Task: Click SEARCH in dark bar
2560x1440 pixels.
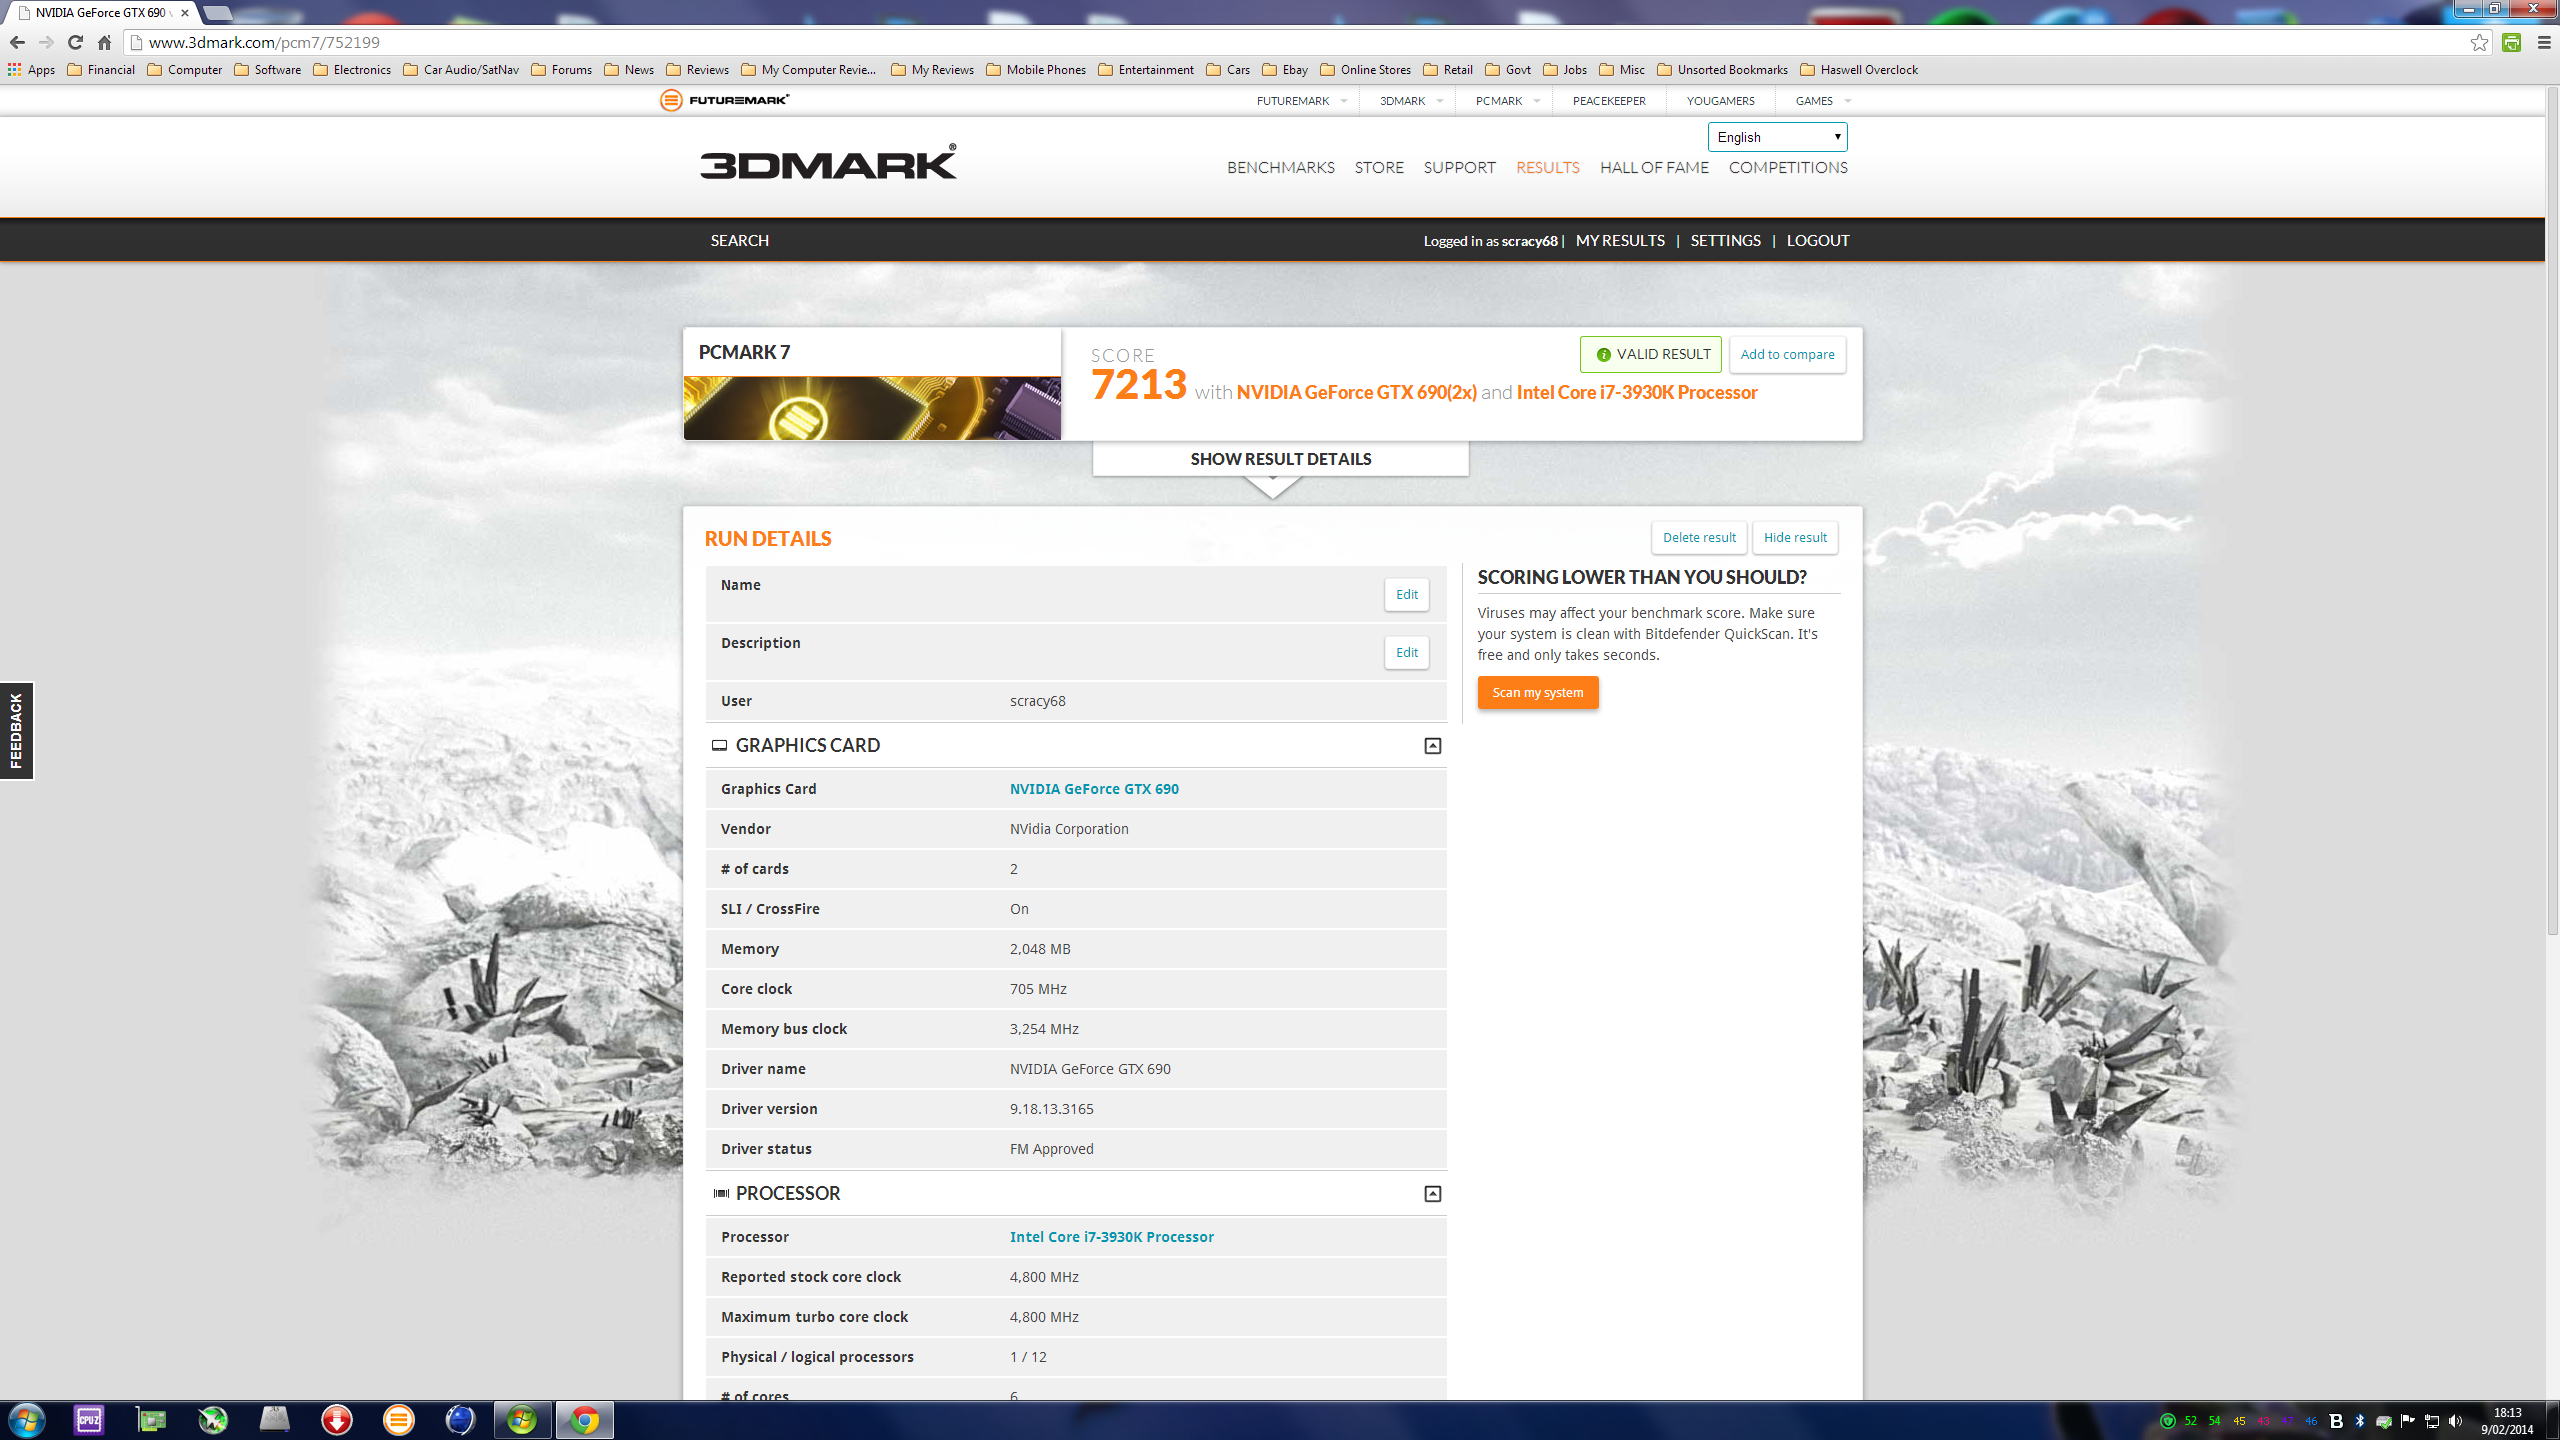Action: [740, 240]
